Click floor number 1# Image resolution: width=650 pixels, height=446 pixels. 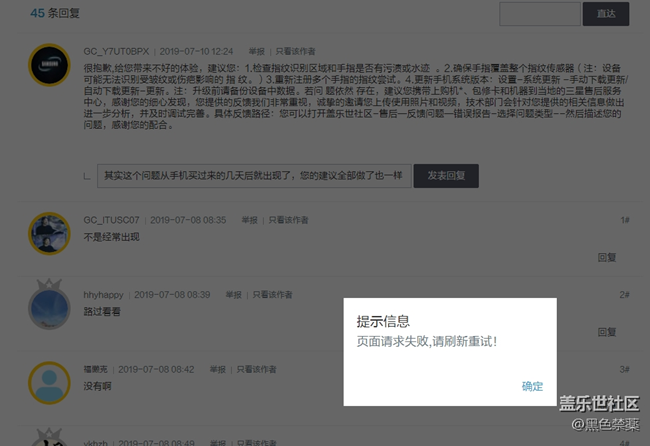(625, 220)
